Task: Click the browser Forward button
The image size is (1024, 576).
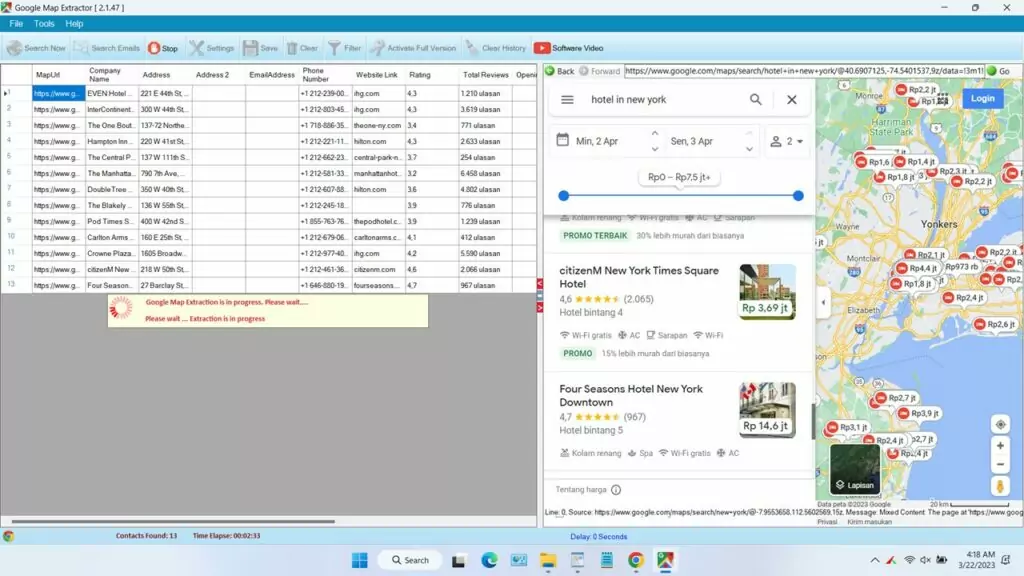Action: pos(600,71)
